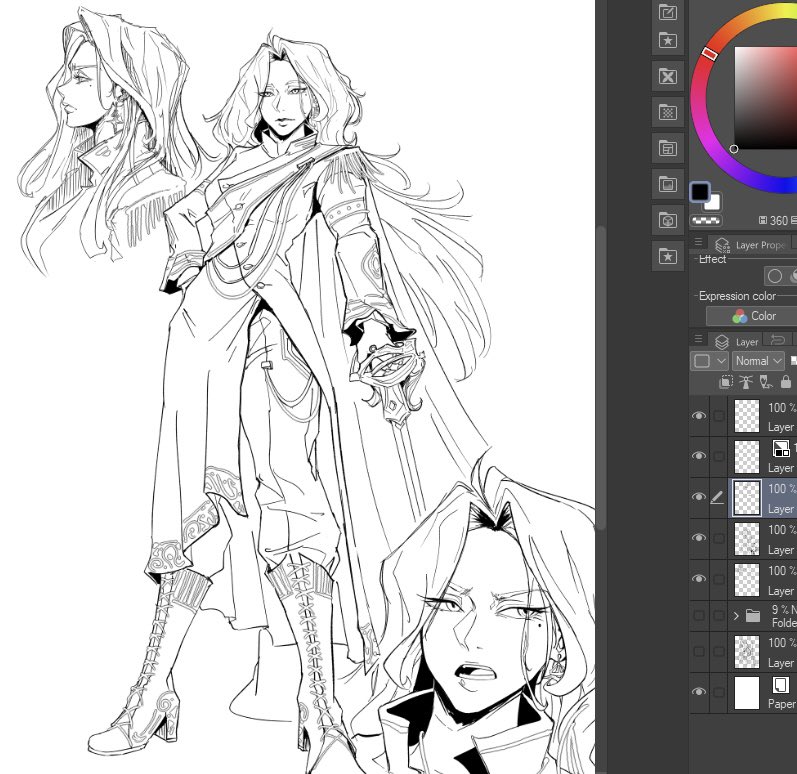
Task: Set as draft layer icon
Action: tap(765, 382)
